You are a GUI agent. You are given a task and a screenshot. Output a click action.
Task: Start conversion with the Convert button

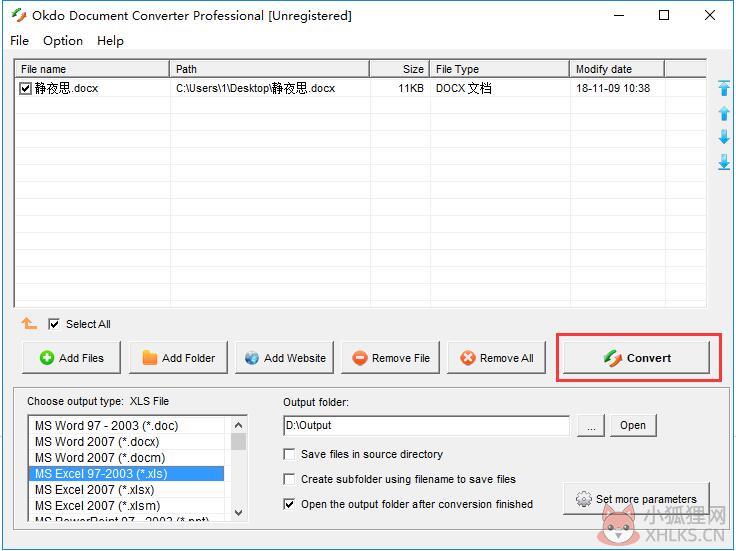coord(636,358)
